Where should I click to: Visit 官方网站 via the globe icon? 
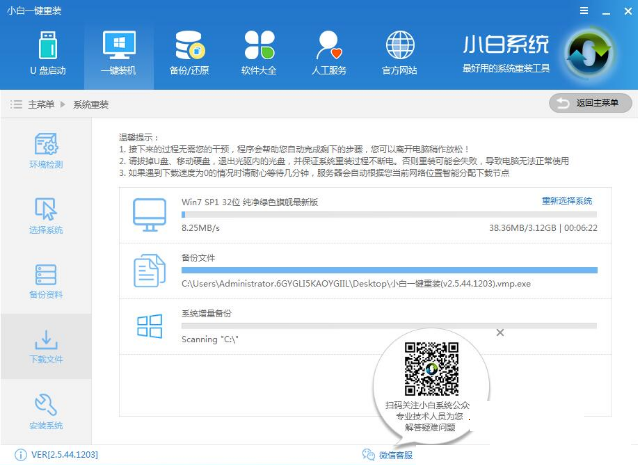400,53
